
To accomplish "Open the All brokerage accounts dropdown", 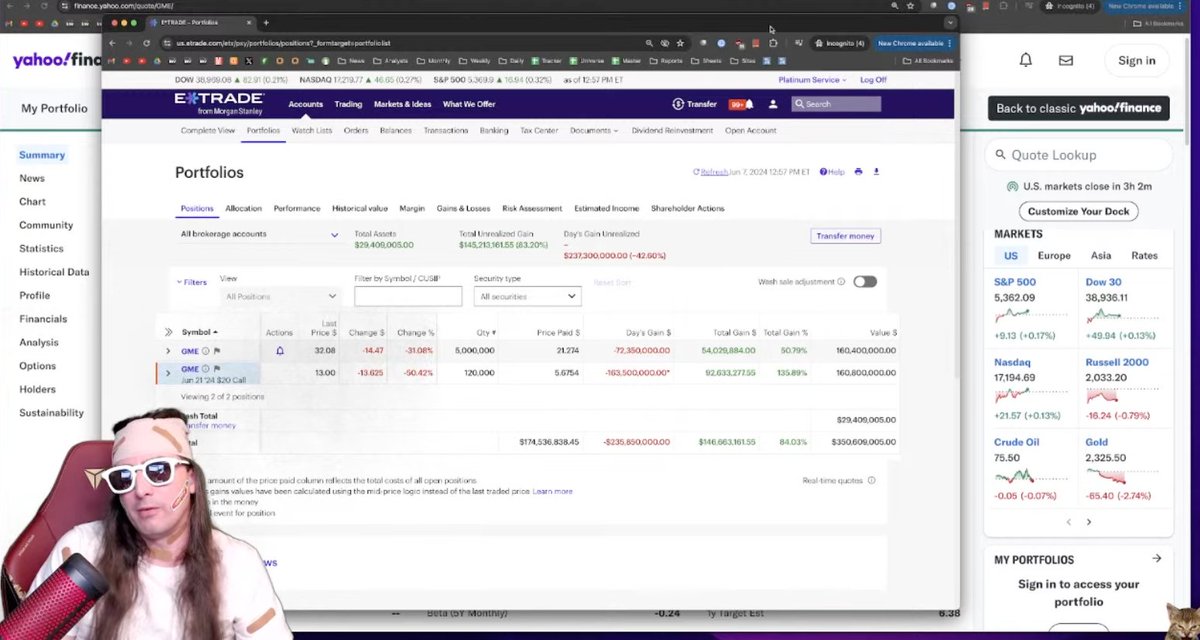I will pyautogui.click(x=259, y=235).
